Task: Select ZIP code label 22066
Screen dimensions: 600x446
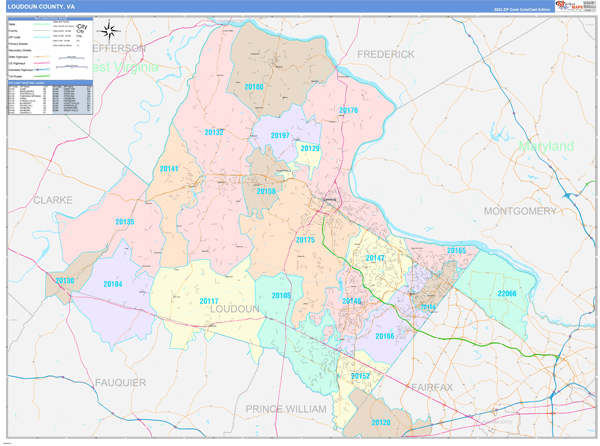Action: click(507, 294)
